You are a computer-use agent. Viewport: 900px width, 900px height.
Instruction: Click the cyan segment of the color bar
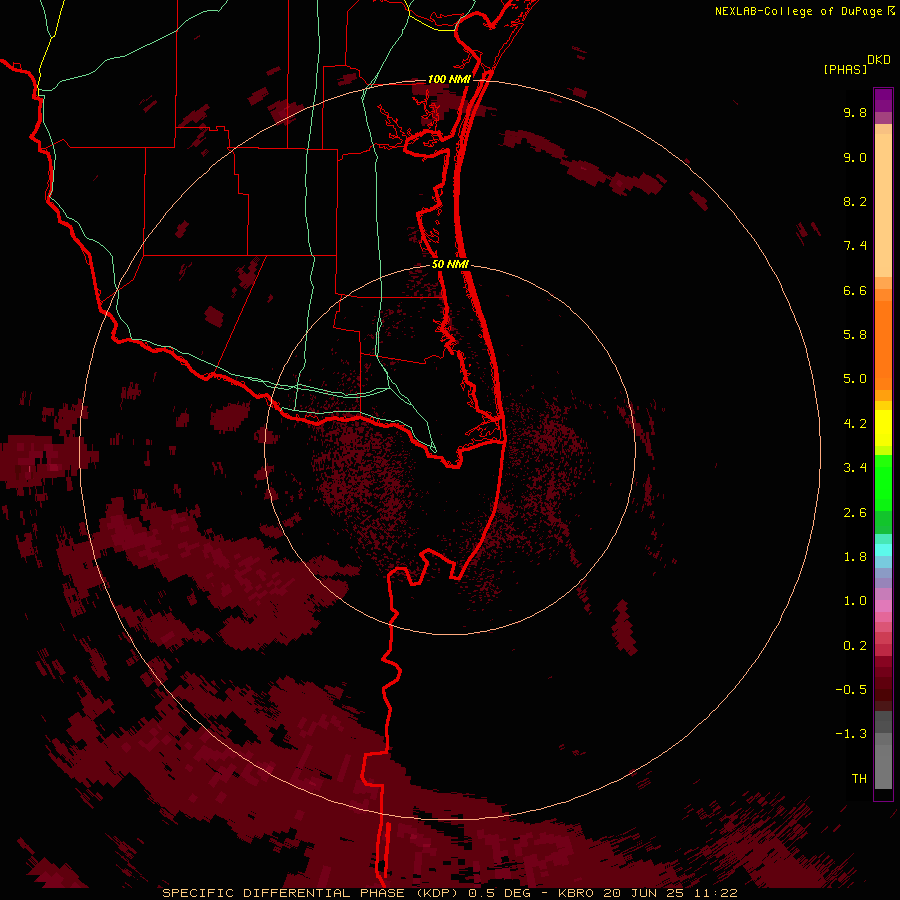[883, 550]
